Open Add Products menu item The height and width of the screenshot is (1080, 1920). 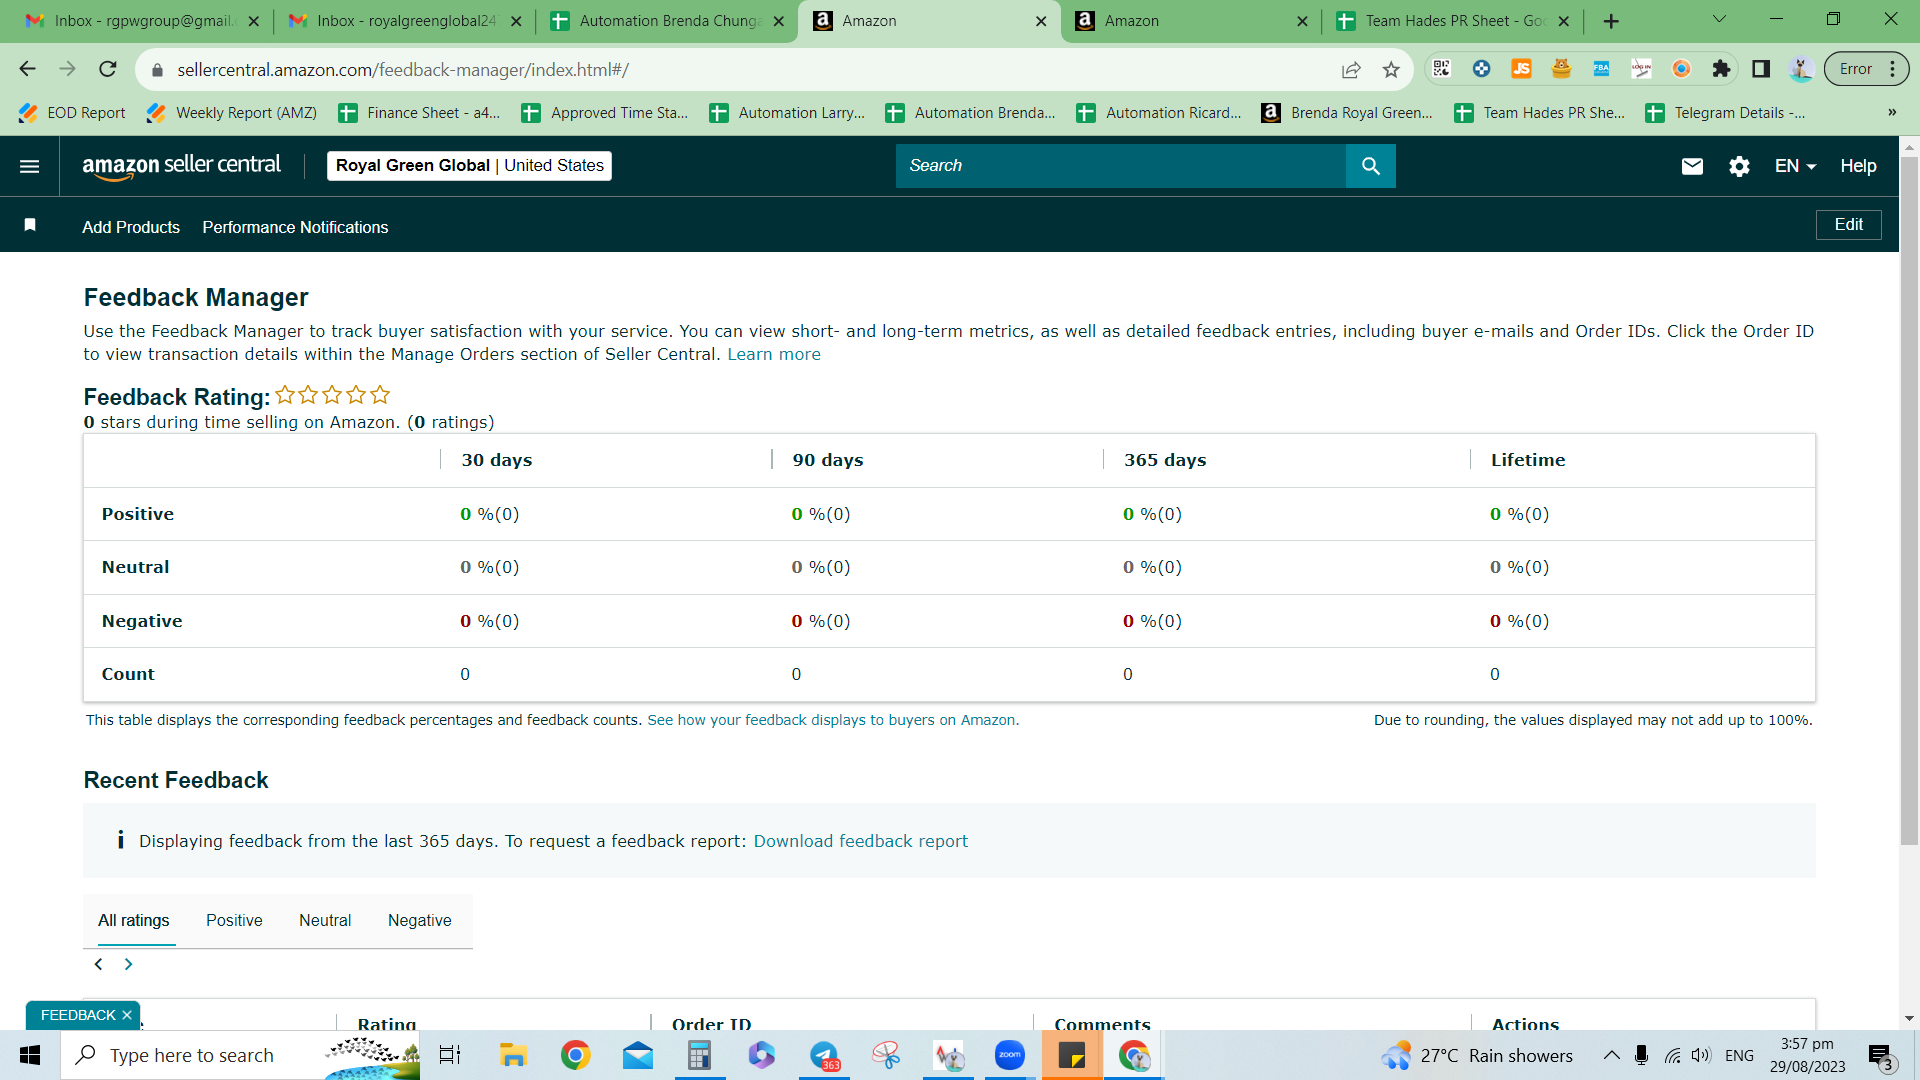131,227
